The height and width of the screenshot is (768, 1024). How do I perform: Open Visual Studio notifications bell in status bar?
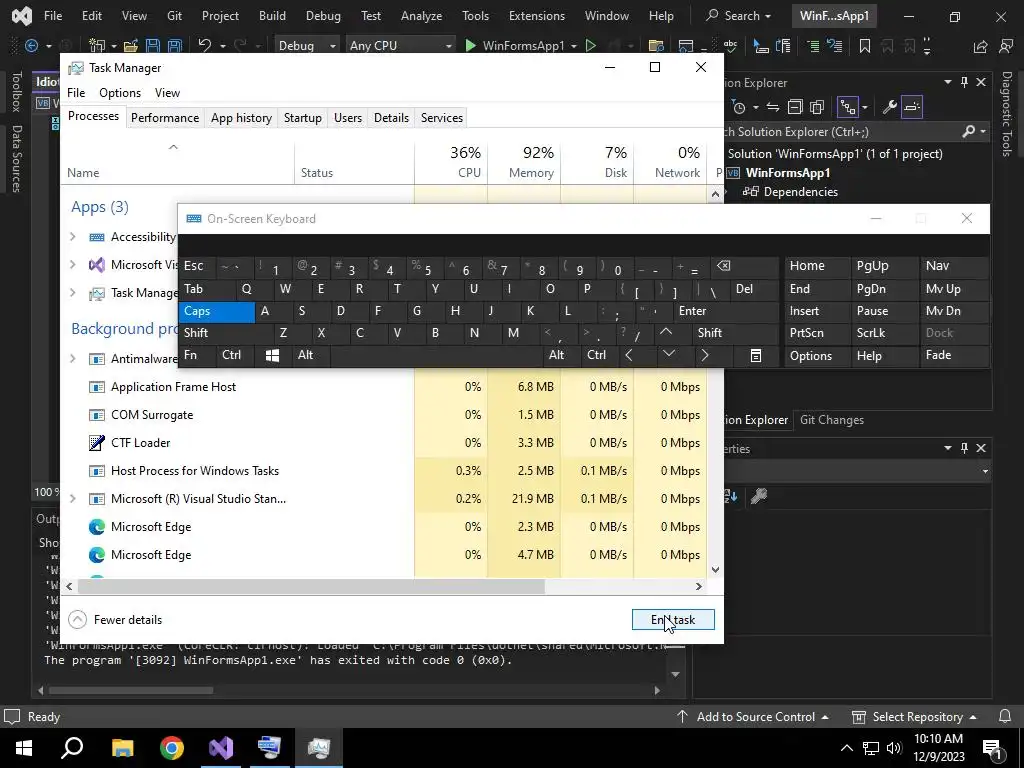1005,716
